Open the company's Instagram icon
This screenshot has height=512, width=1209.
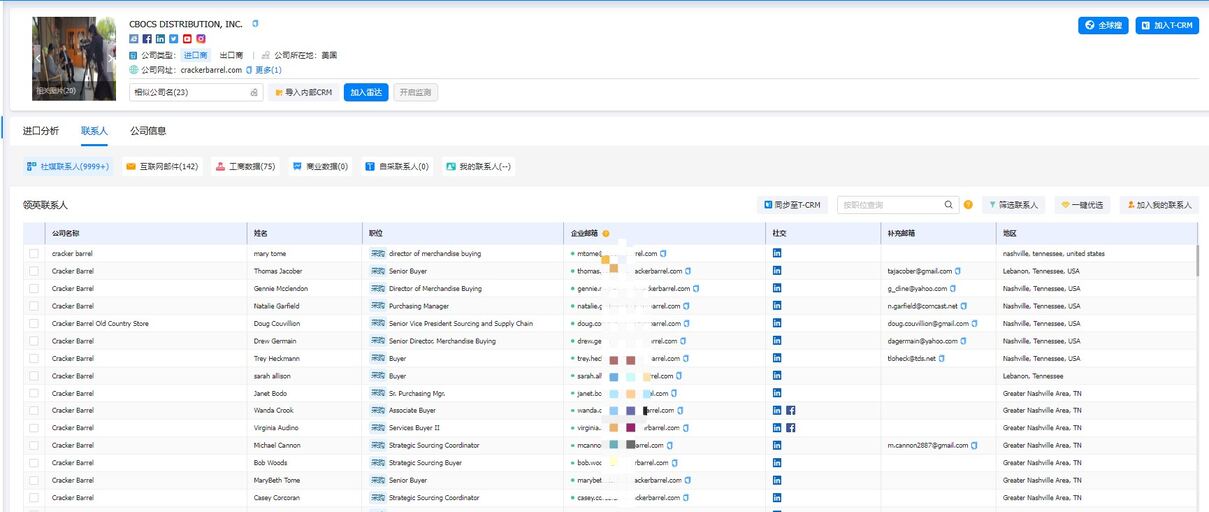(201, 39)
